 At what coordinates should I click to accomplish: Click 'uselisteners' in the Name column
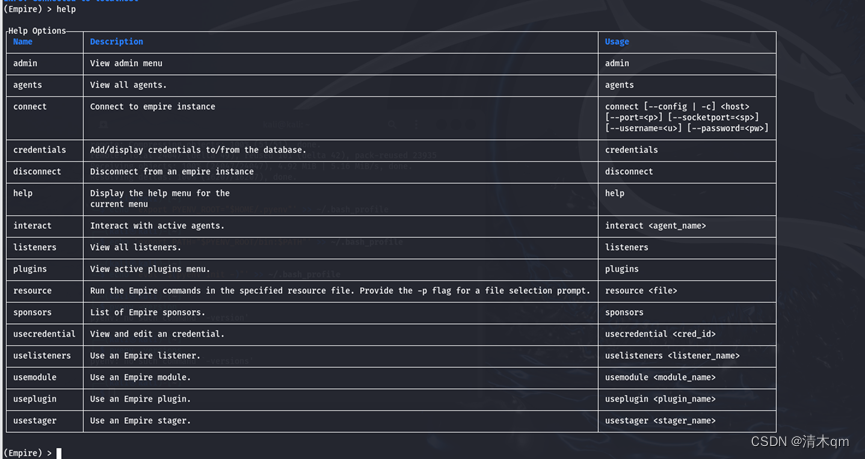point(42,356)
